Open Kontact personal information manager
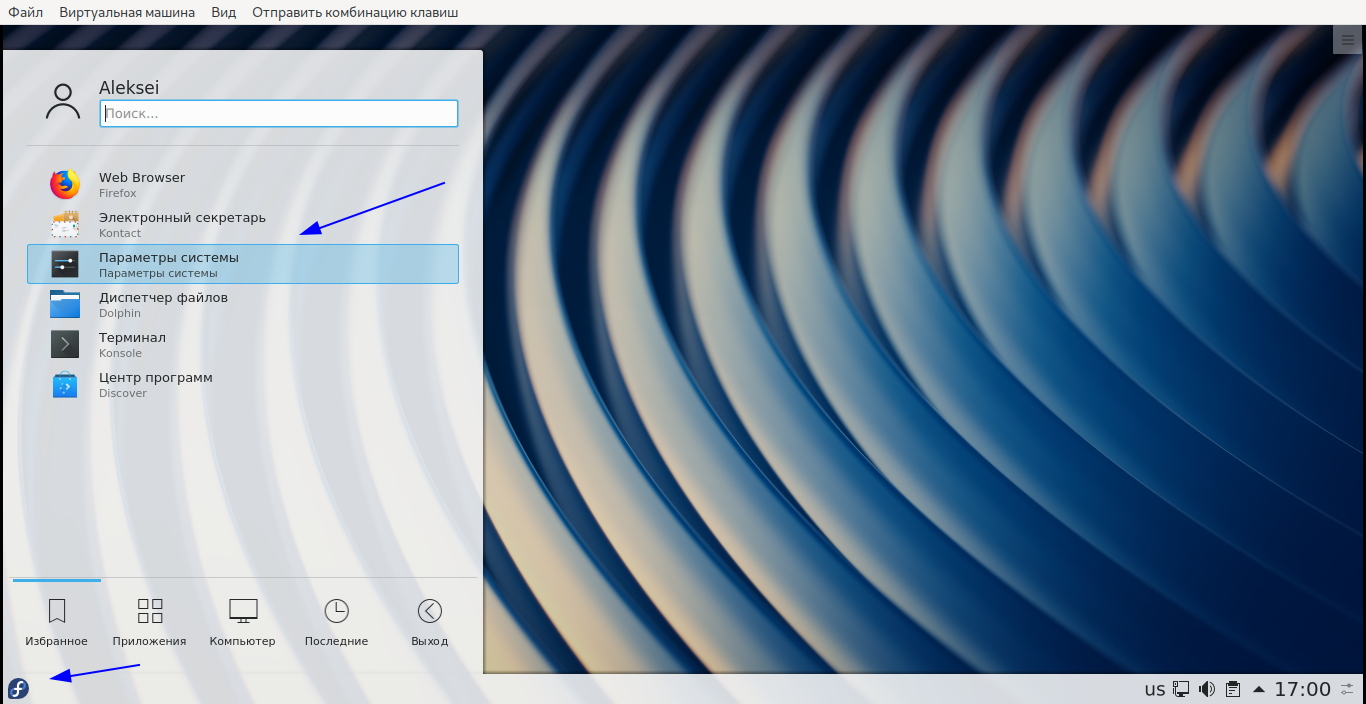This screenshot has width=1366, height=704. (x=182, y=224)
